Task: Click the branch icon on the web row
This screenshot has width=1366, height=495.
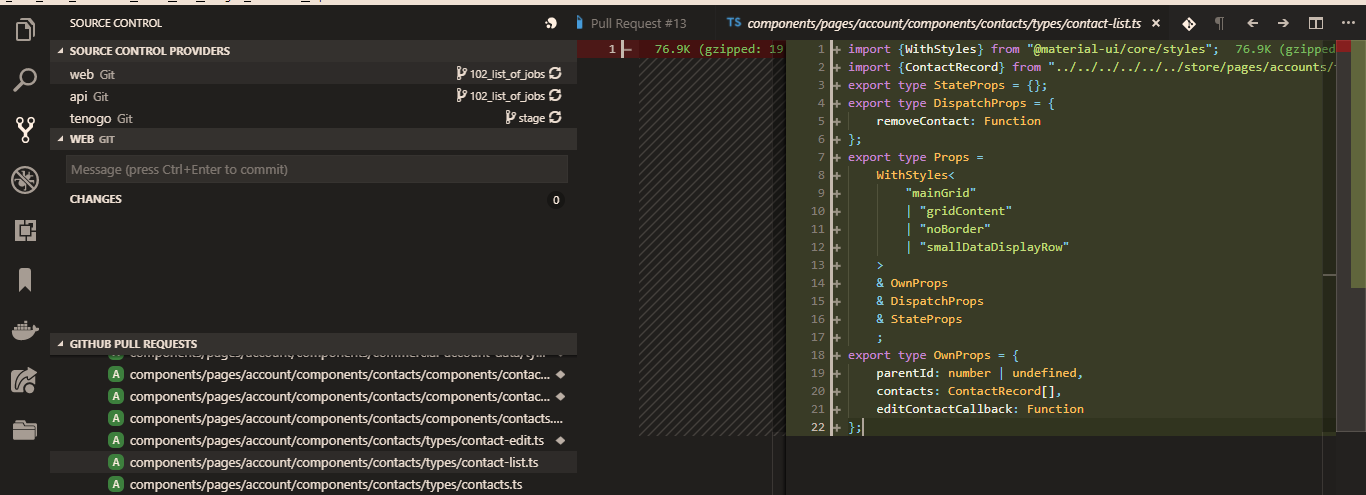Action: pos(461,74)
